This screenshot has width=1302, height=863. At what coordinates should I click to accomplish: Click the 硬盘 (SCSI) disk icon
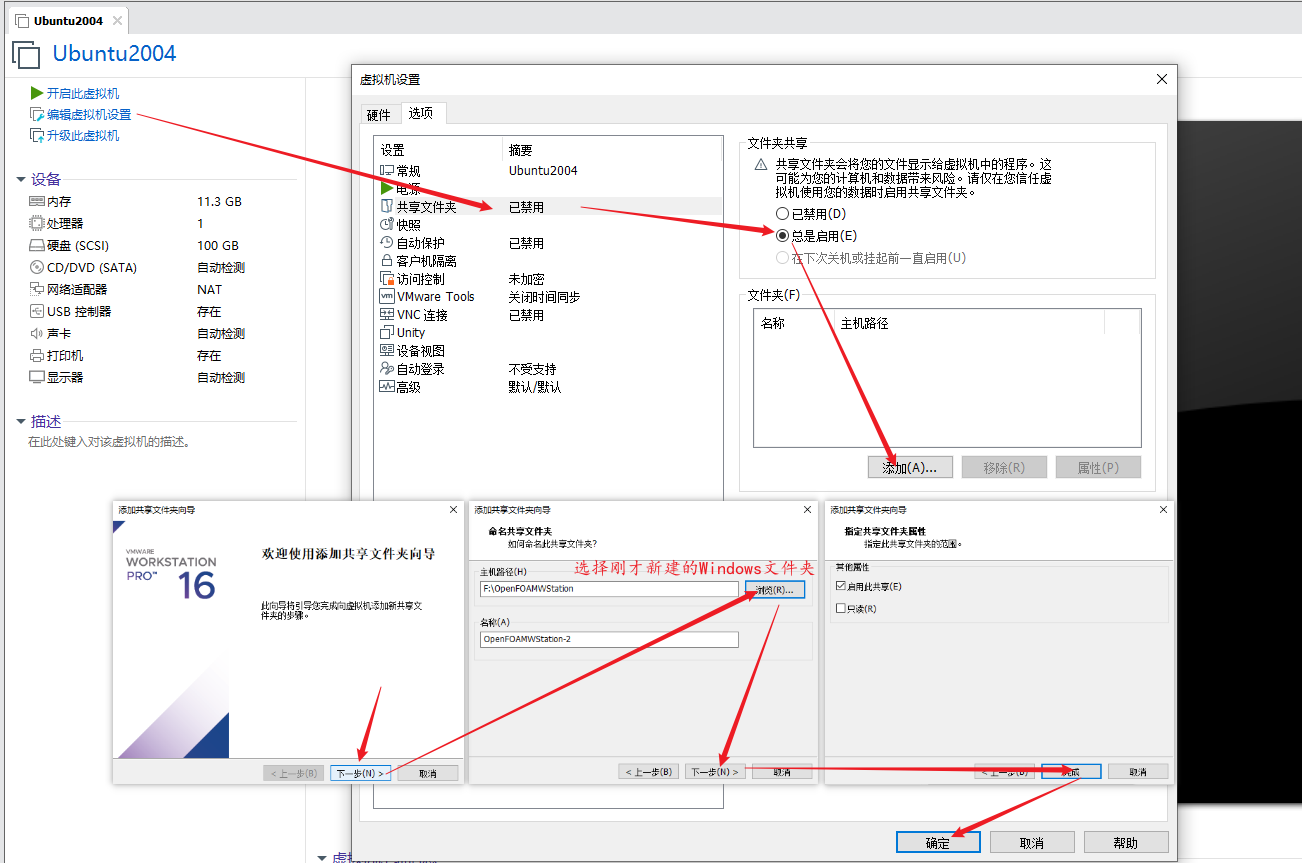point(37,245)
